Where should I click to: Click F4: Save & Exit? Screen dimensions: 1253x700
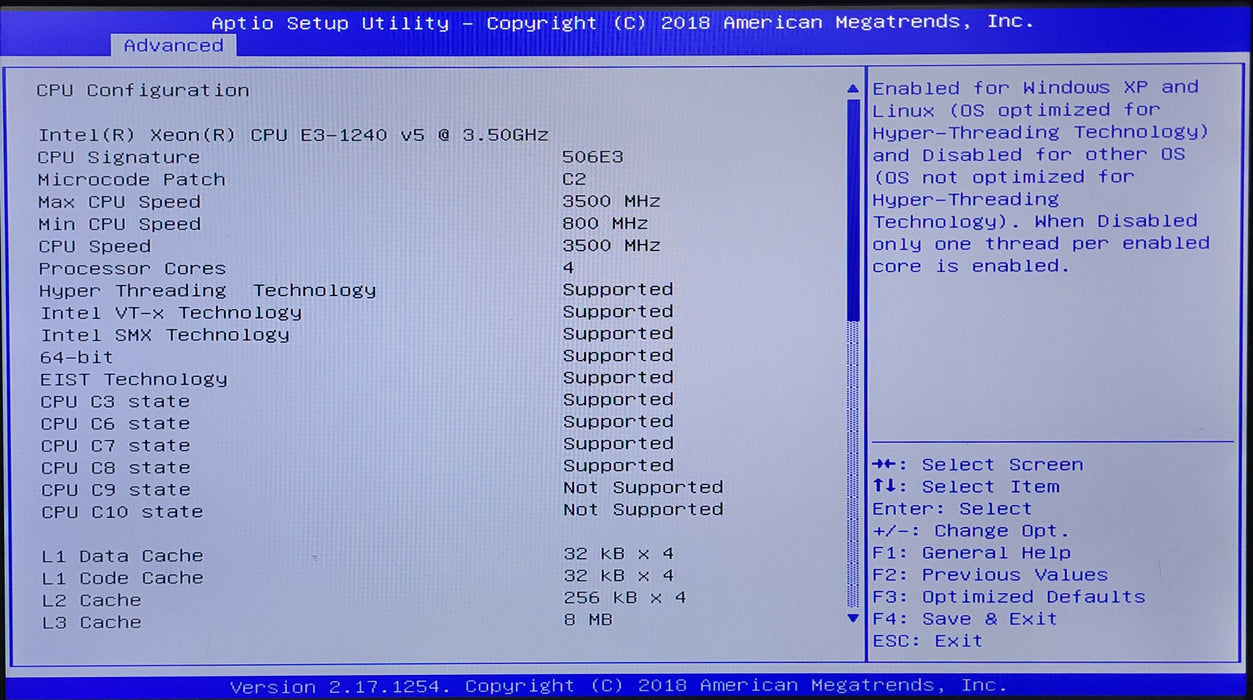pos(965,619)
